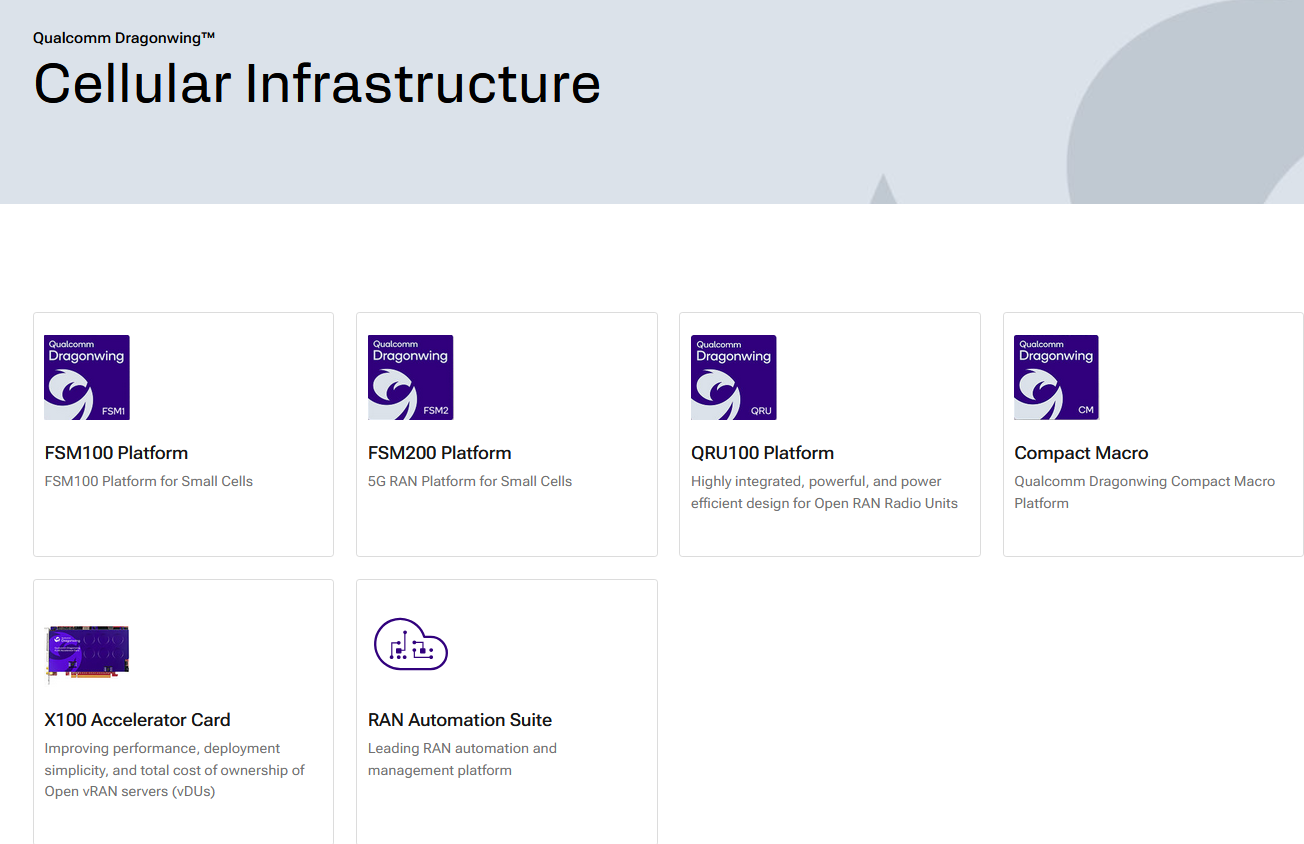
Task: Open the X100 Accelerator Card title
Action: 137,720
